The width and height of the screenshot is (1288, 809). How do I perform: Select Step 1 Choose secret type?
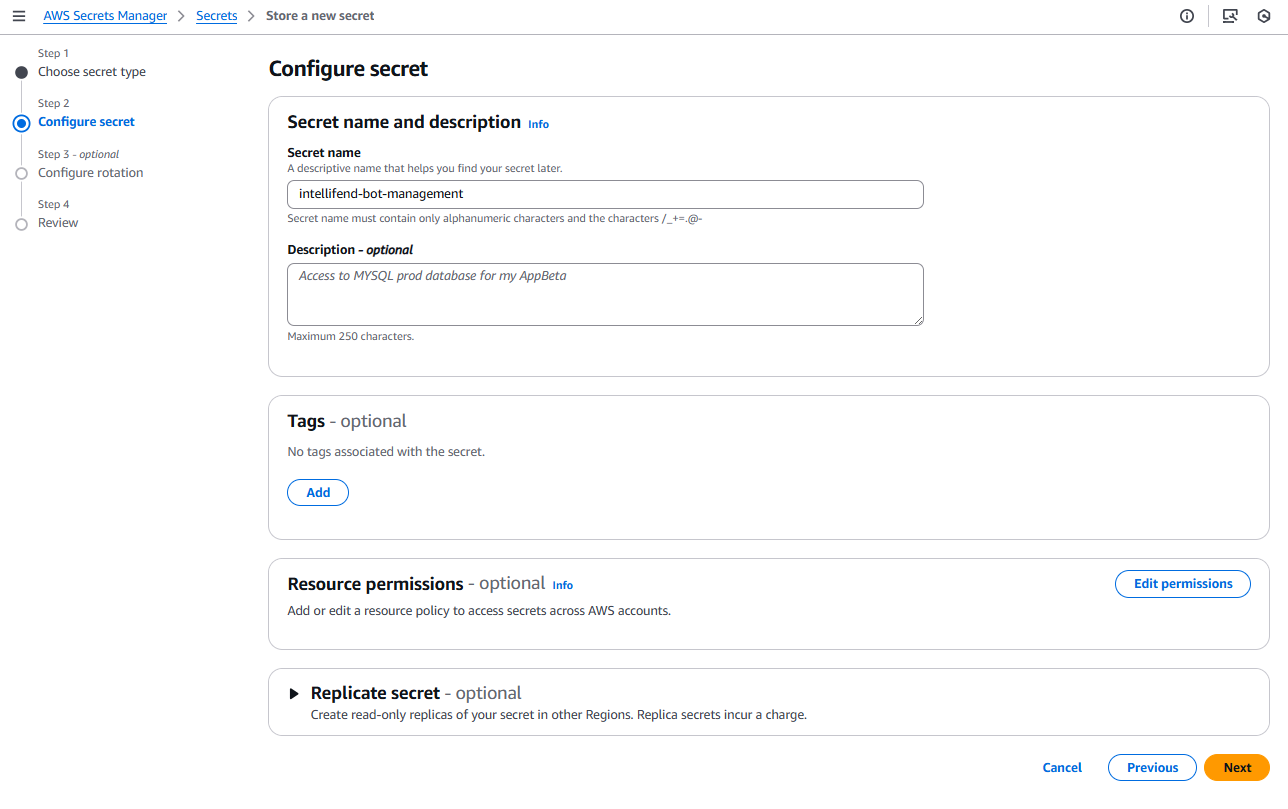91,71
